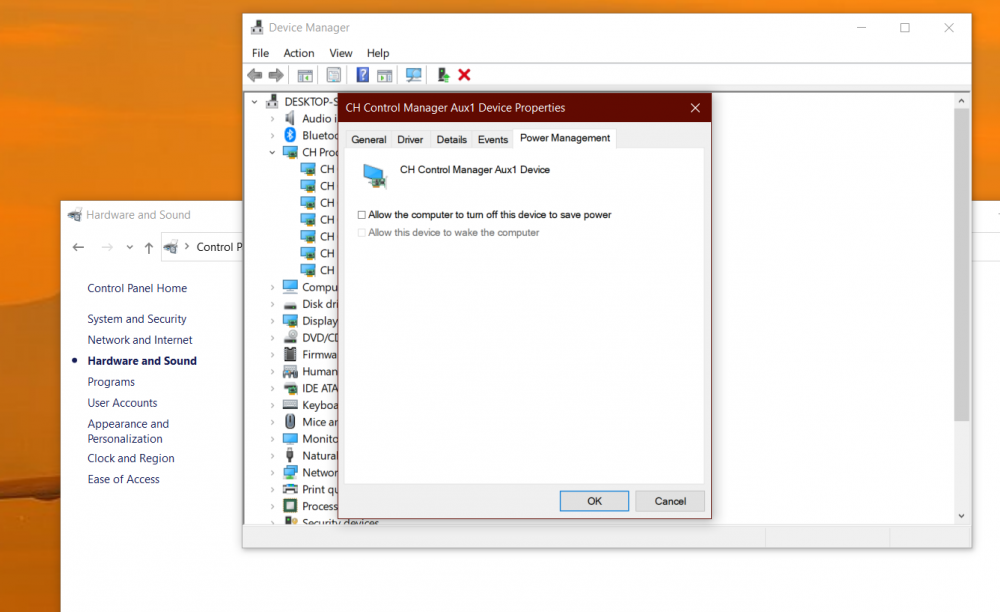Click the speaker icon of Audio category

point(290,119)
